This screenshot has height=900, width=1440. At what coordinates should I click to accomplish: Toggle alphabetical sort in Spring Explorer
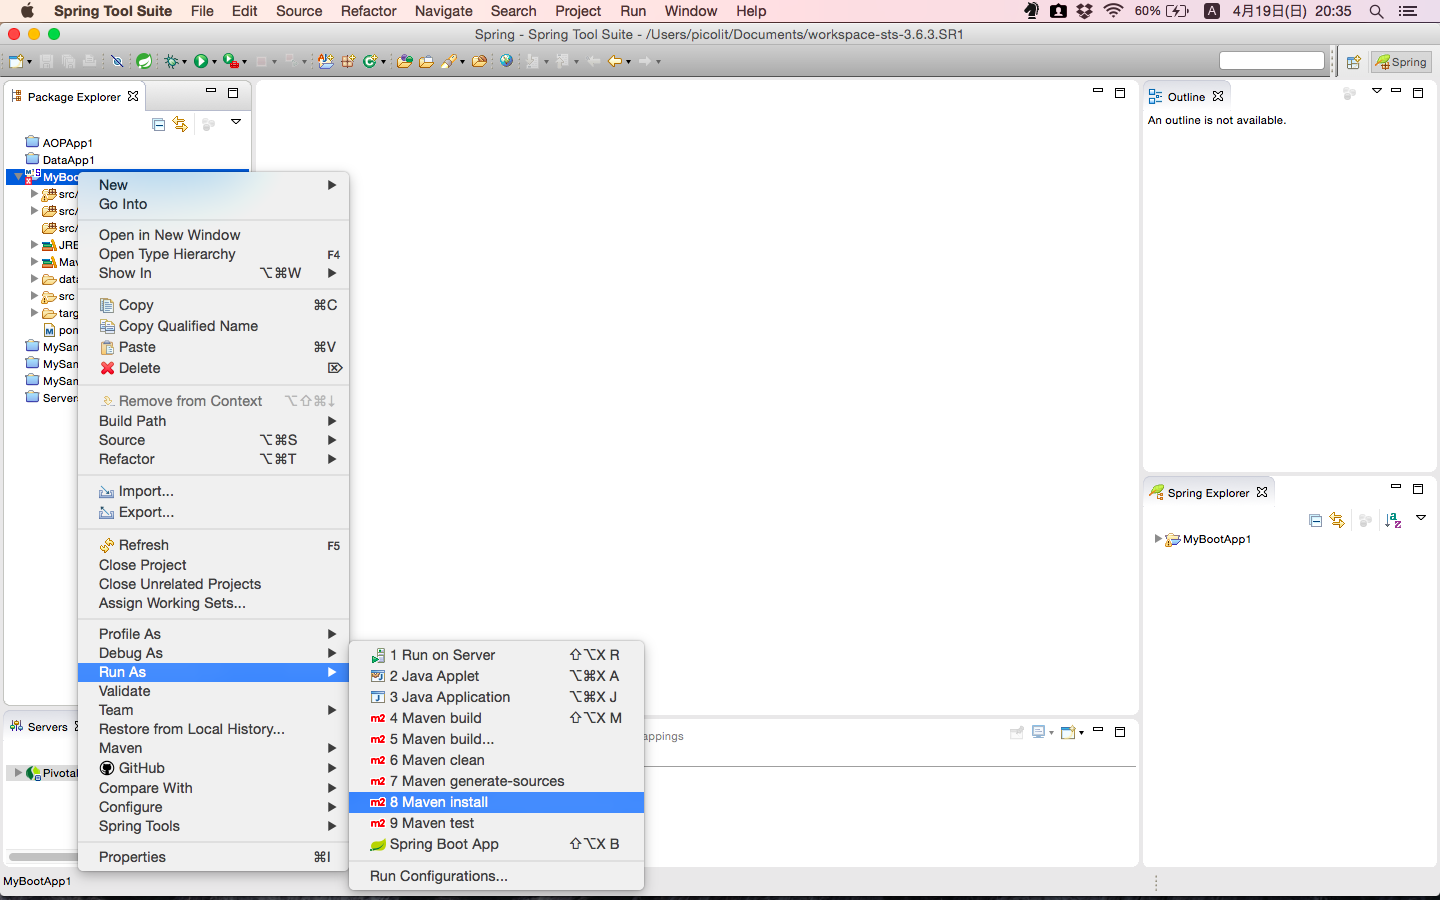pos(1393,520)
